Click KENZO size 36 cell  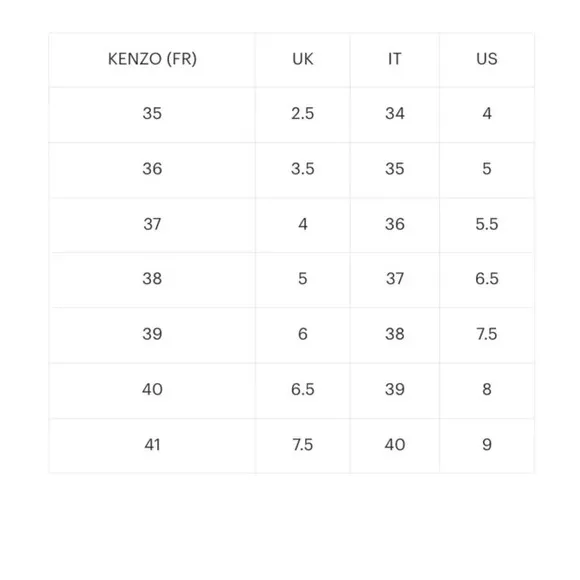(152, 169)
